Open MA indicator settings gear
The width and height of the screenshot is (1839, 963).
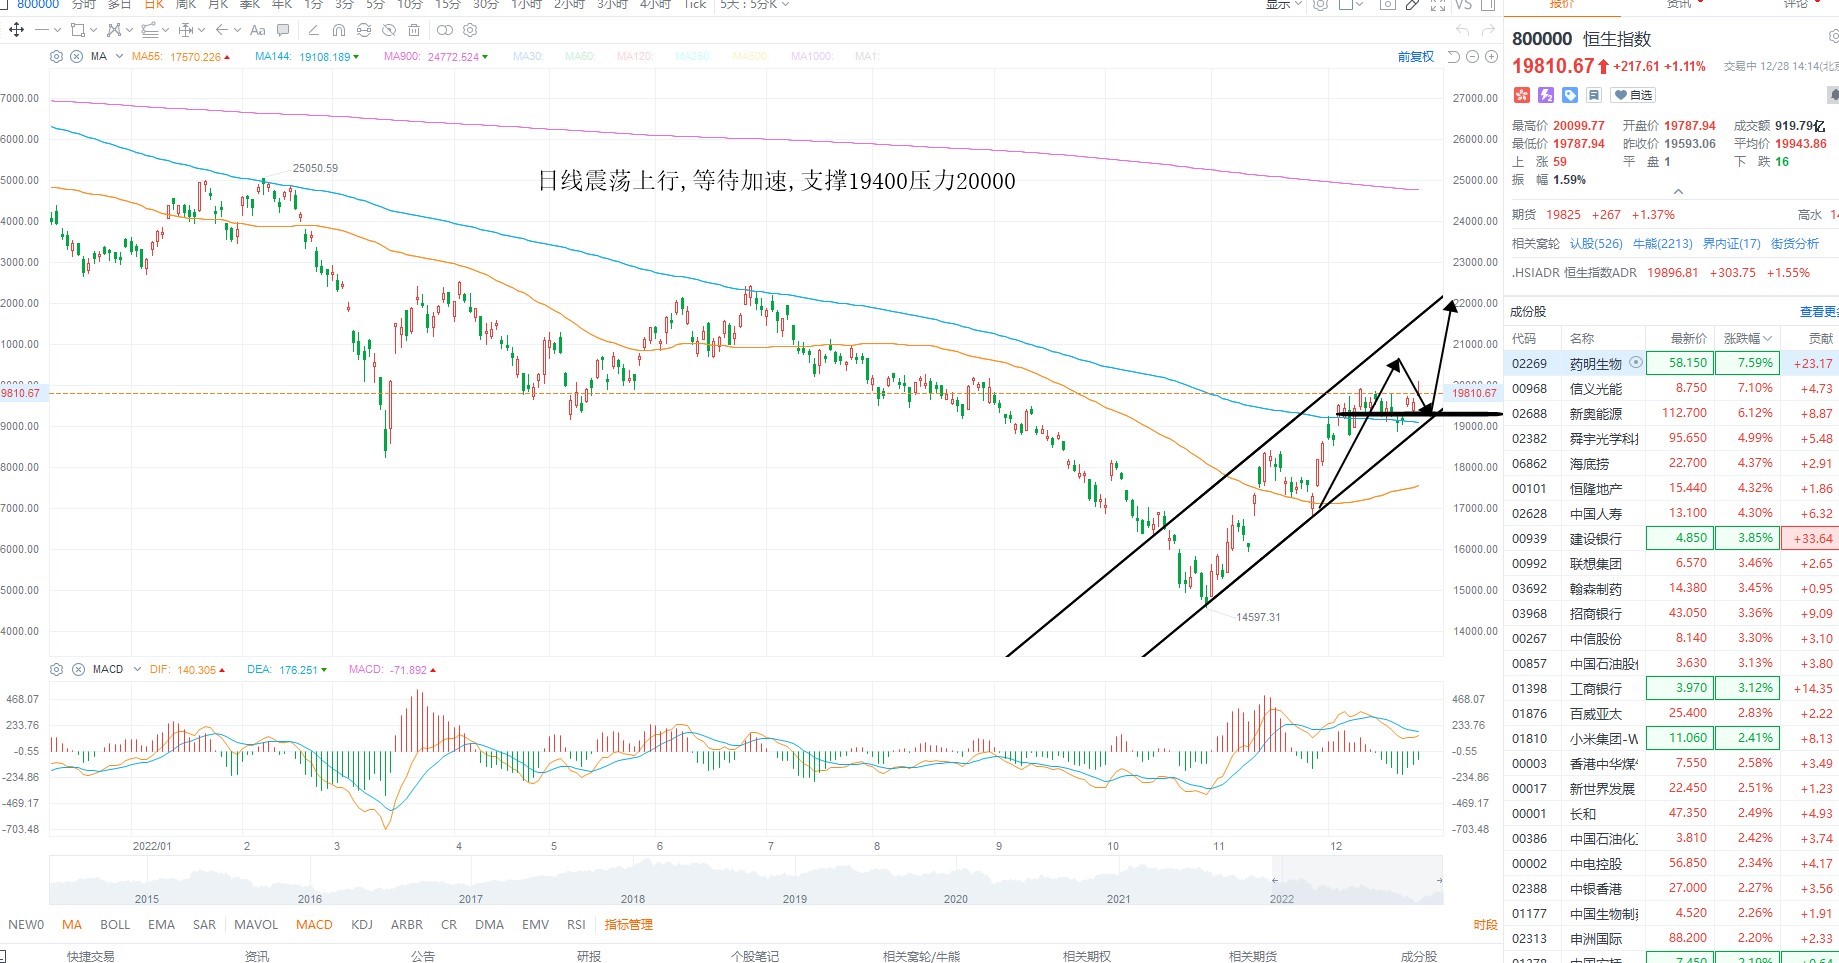coord(56,57)
